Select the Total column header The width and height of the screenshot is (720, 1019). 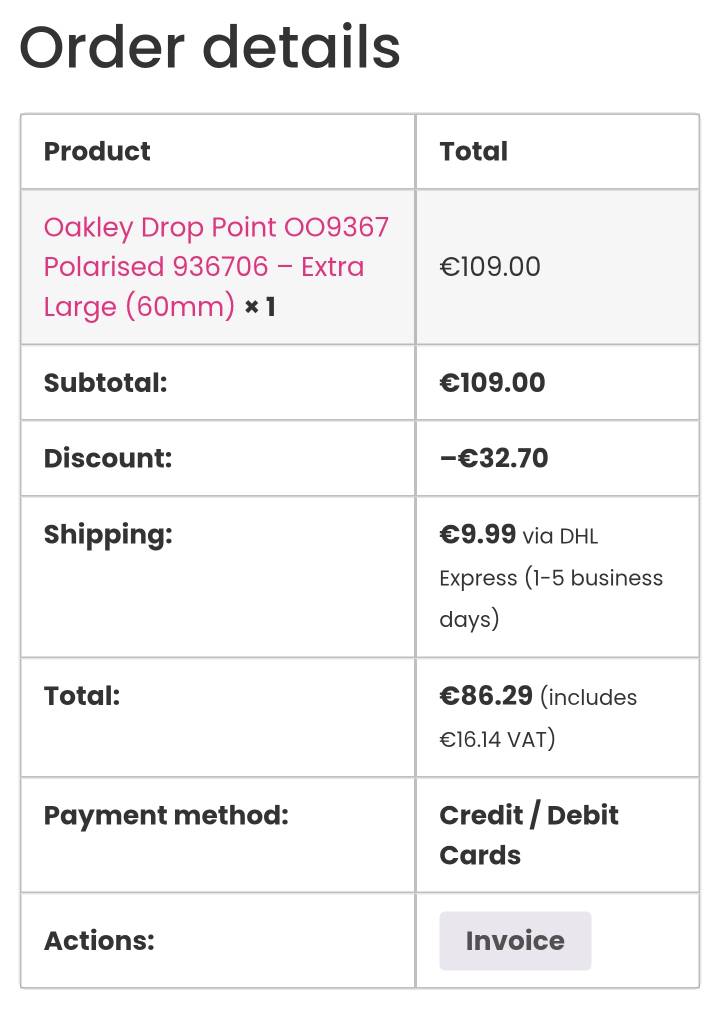tap(473, 151)
